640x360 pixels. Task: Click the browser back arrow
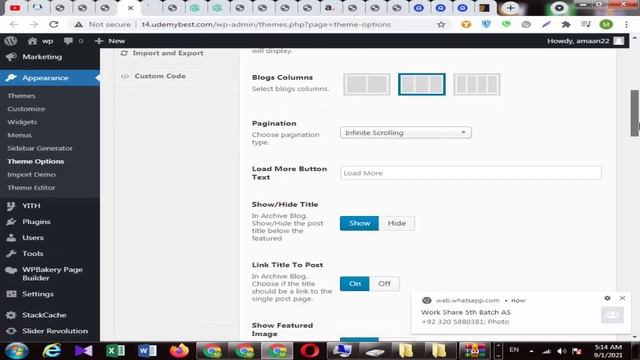(x=14, y=24)
